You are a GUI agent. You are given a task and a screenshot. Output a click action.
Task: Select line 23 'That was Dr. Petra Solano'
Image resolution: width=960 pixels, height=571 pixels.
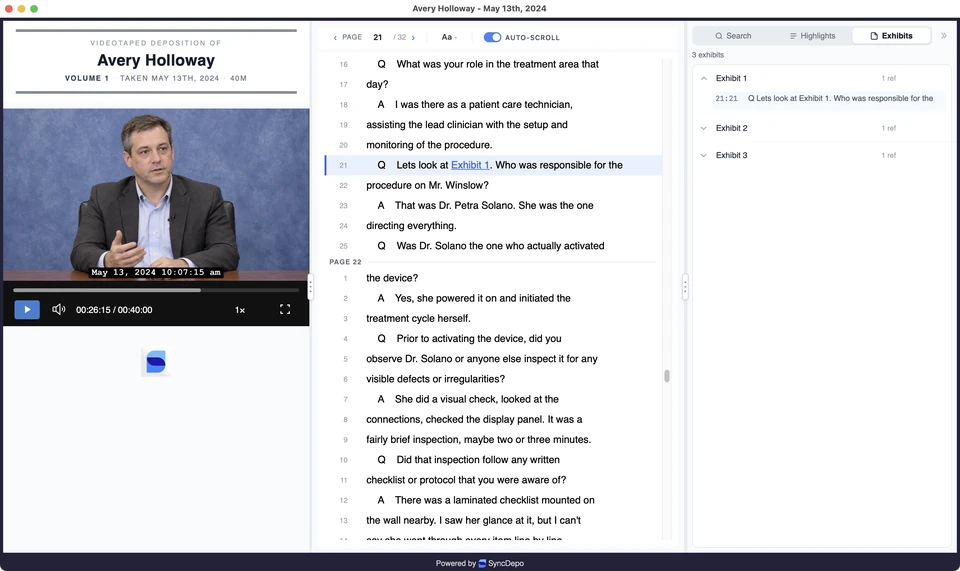point(493,206)
